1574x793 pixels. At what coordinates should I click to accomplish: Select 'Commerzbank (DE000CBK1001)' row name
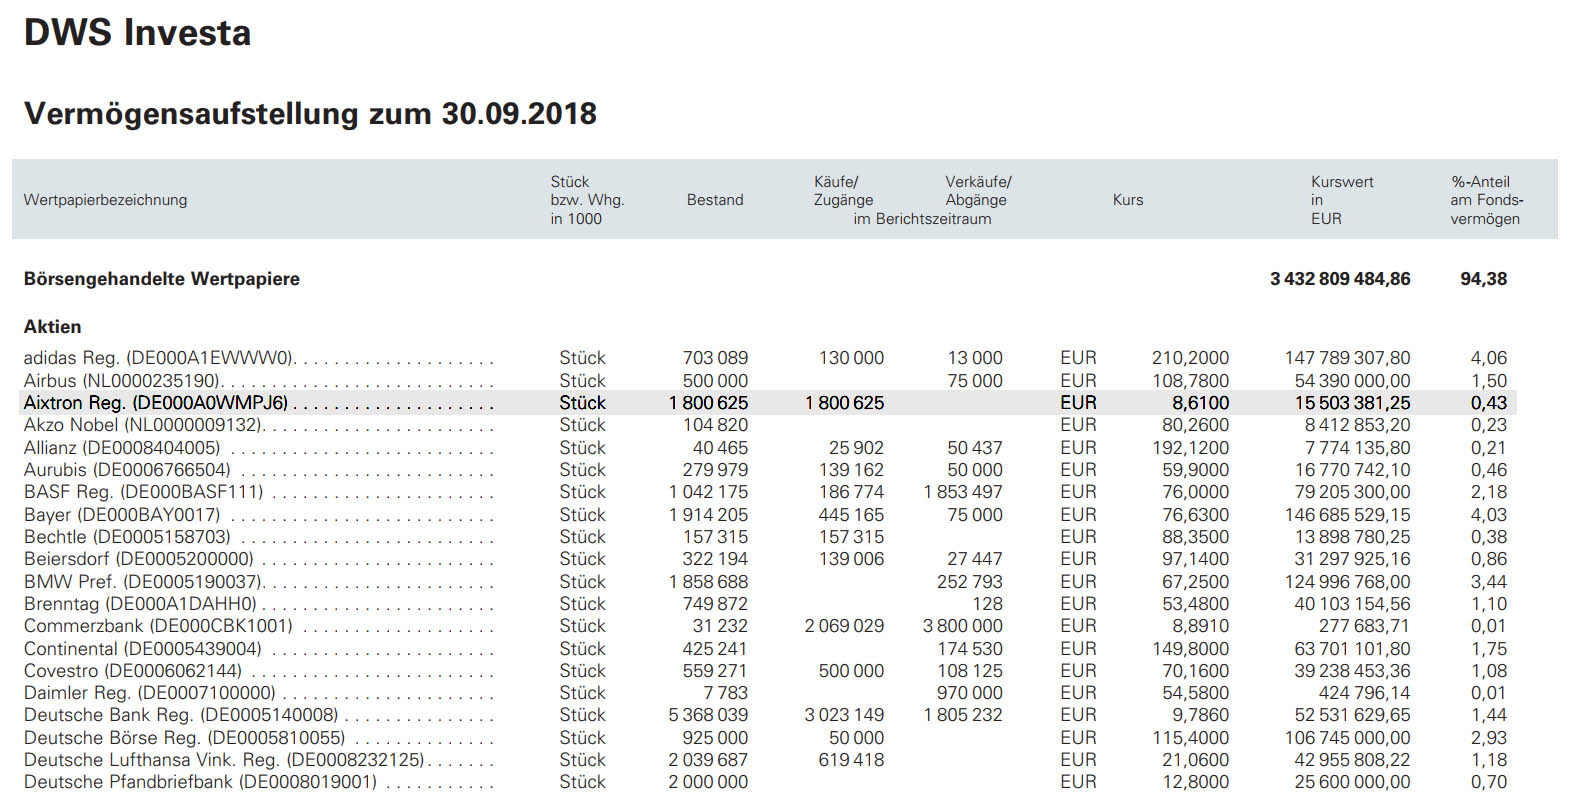tap(158, 626)
